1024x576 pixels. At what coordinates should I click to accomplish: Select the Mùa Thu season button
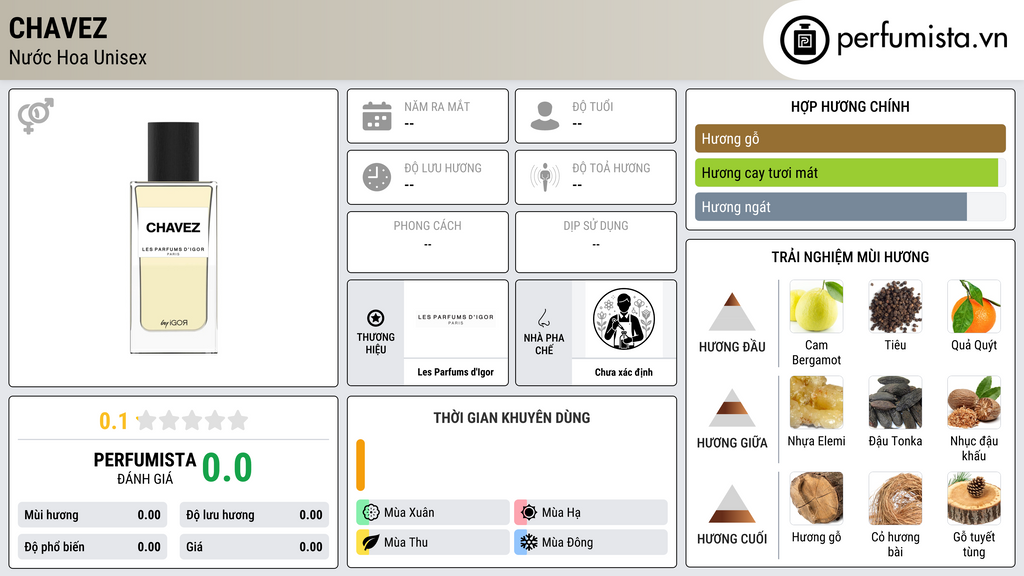click(x=433, y=543)
